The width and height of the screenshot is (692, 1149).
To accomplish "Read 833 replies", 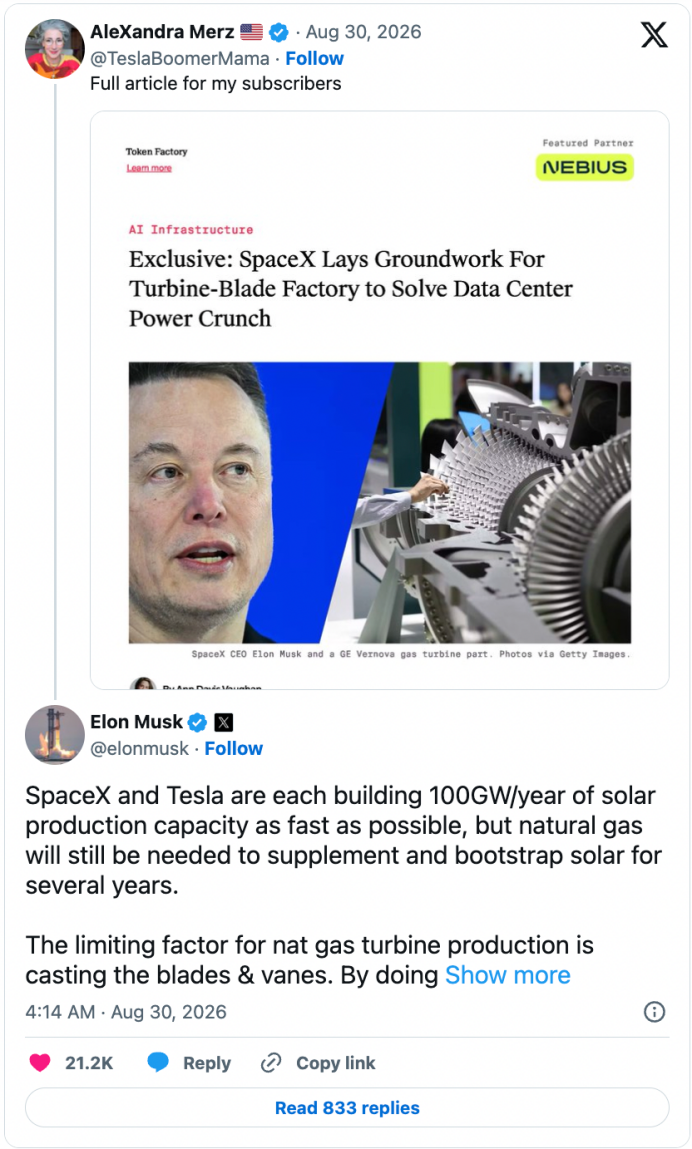I will pyautogui.click(x=347, y=1107).
